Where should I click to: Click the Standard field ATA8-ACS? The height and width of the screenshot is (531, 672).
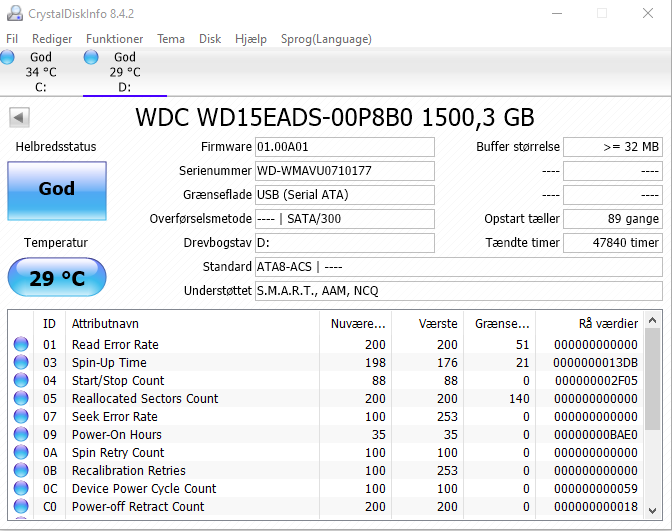[459, 267]
